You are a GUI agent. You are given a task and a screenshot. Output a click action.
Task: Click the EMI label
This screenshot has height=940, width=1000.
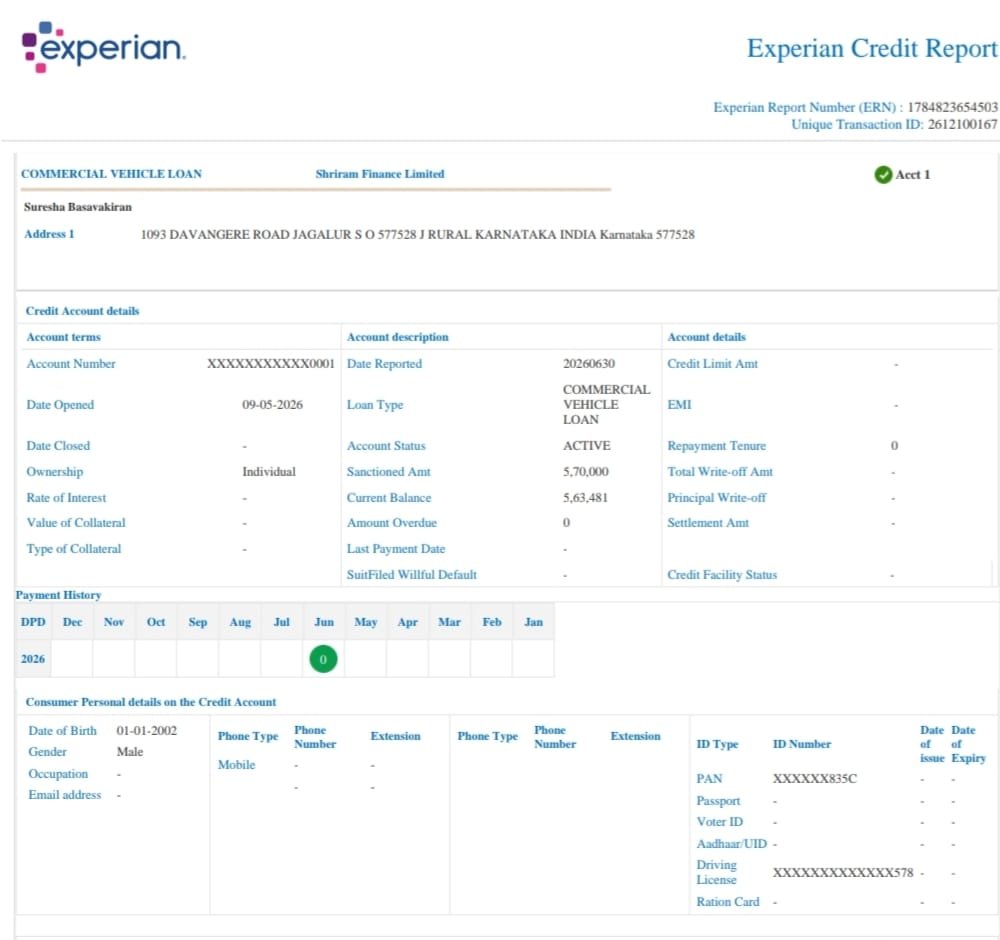679,404
